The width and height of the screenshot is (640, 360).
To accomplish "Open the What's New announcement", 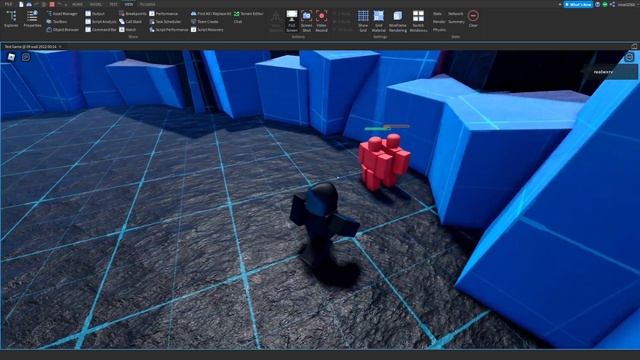I will 578,4.
